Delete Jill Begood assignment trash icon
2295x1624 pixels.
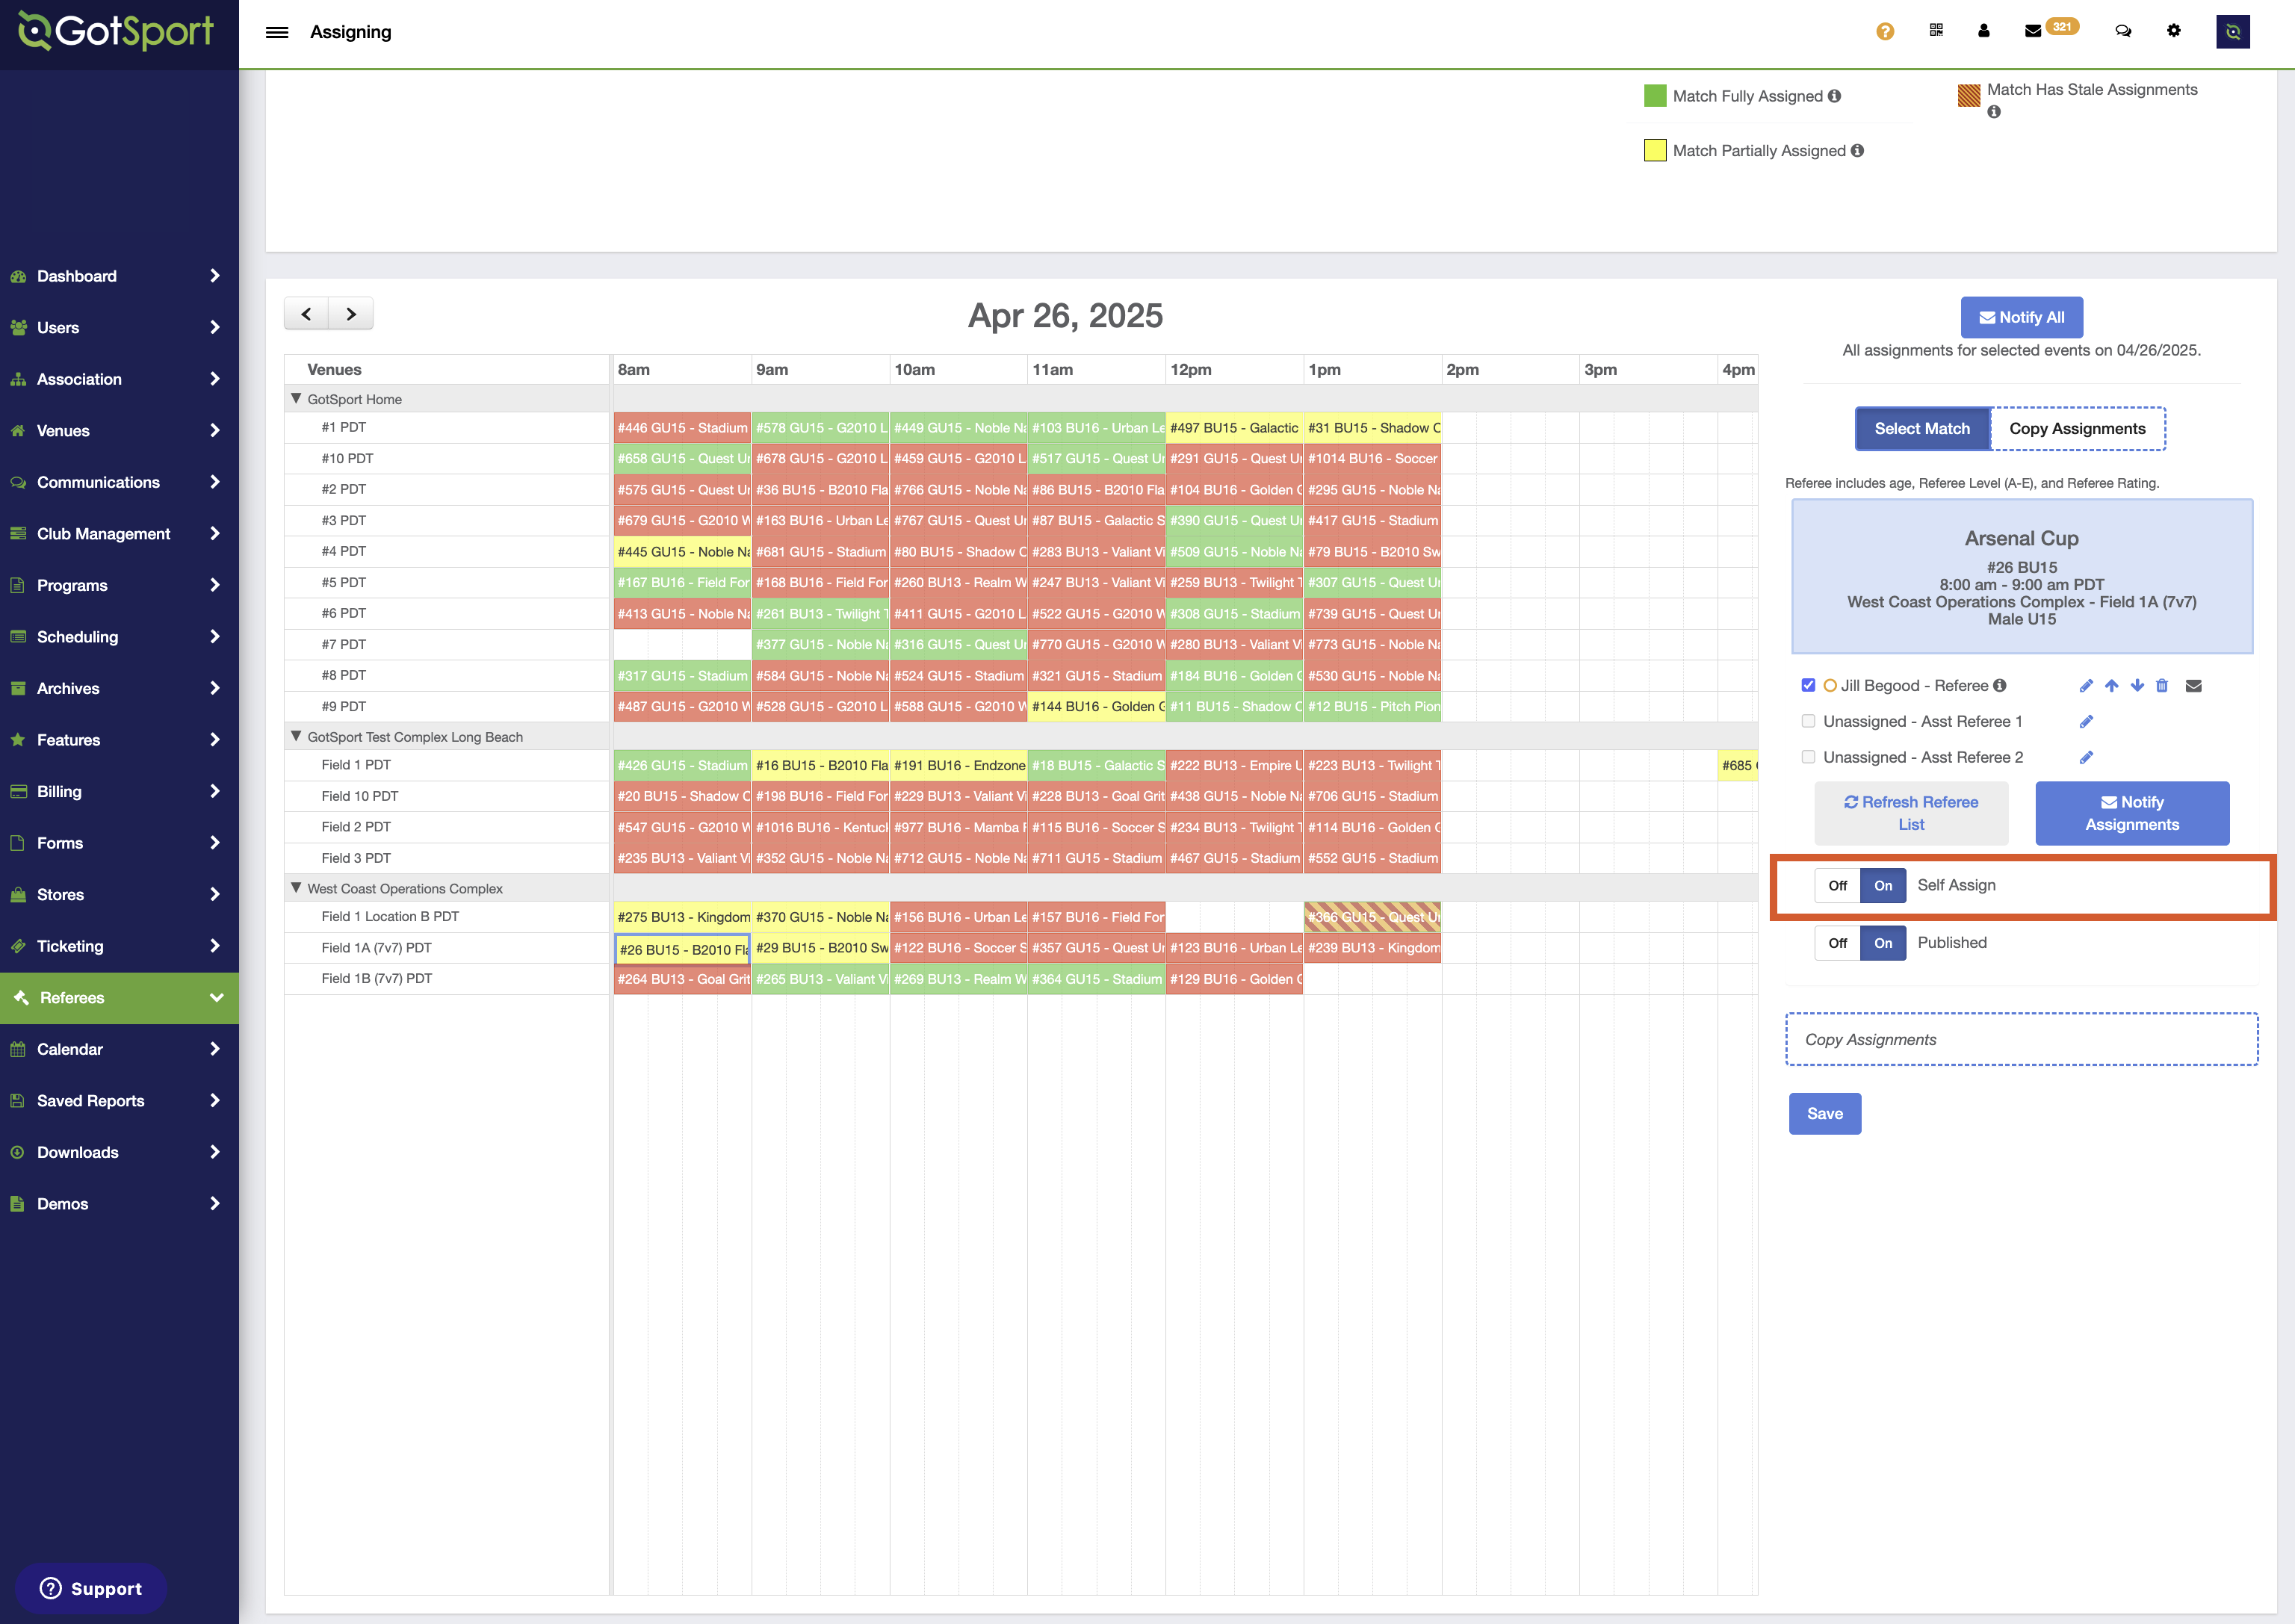click(x=2162, y=685)
